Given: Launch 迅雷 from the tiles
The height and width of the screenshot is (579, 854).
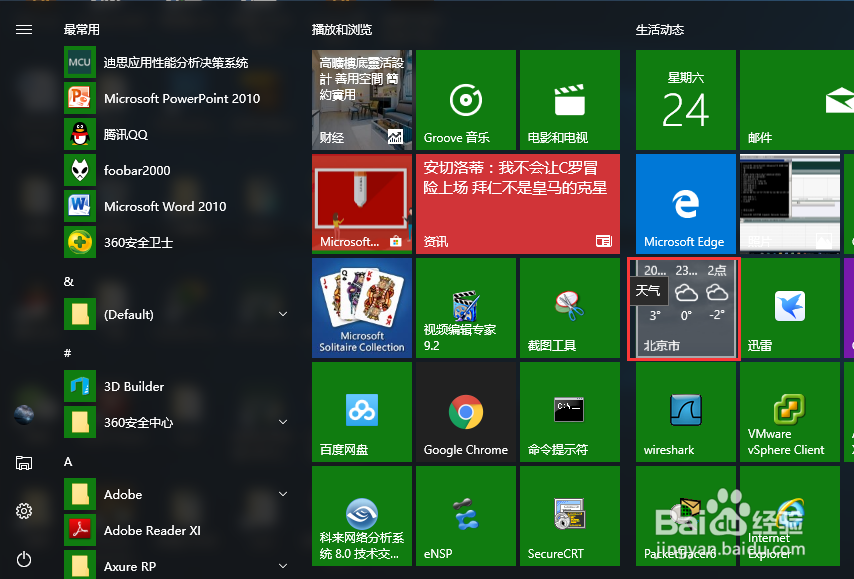Looking at the screenshot, I should tap(789, 308).
